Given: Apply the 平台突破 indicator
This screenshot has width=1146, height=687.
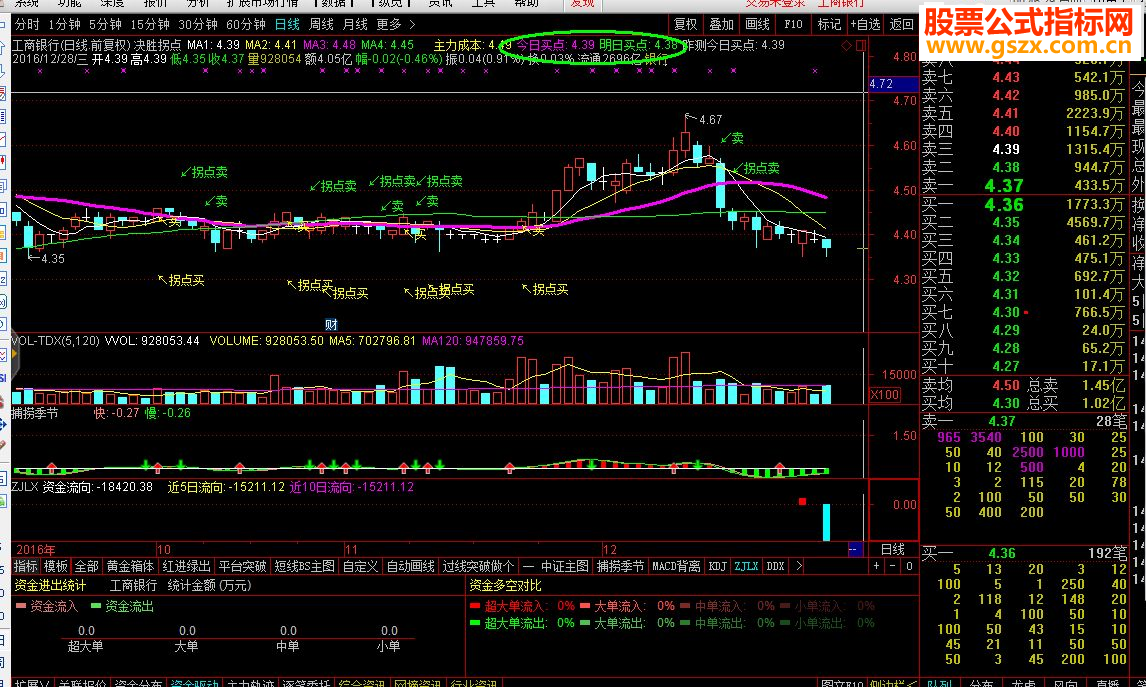Looking at the screenshot, I should click(x=243, y=566).
